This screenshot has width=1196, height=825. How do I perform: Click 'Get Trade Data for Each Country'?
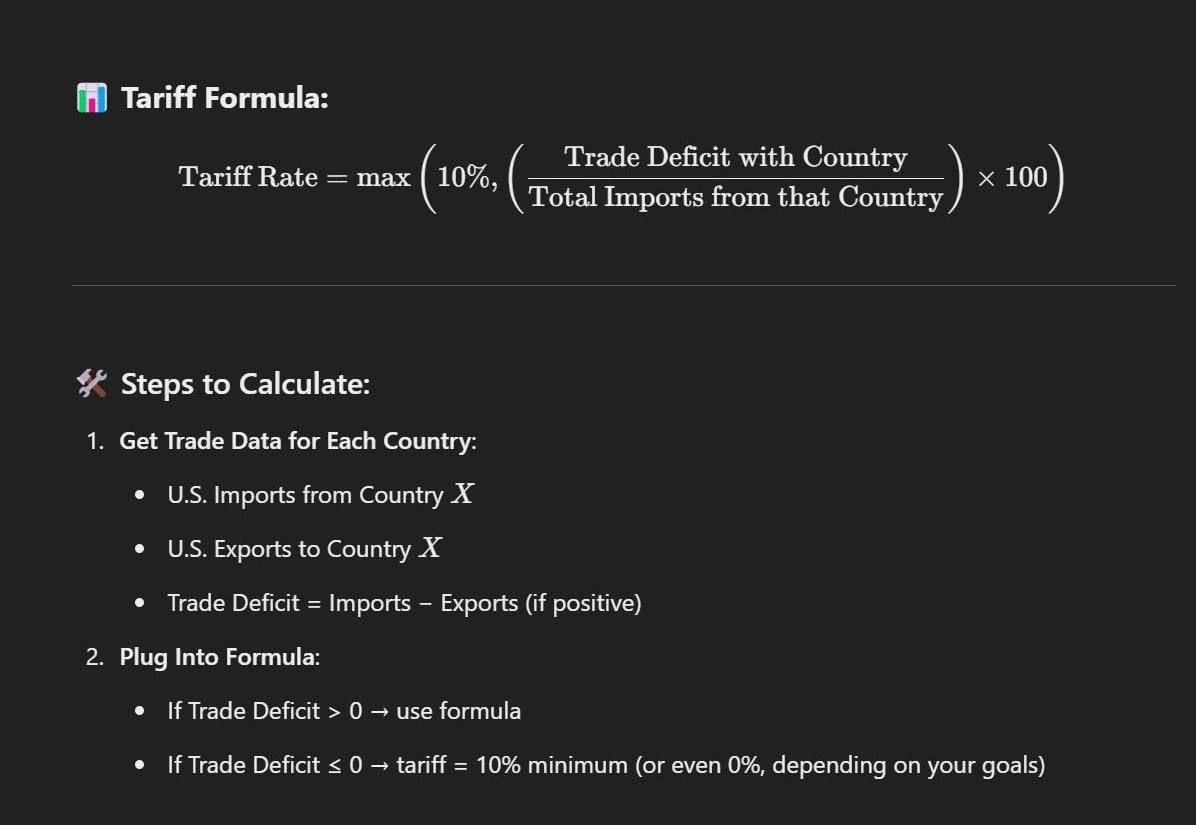[x=297, y=441]
